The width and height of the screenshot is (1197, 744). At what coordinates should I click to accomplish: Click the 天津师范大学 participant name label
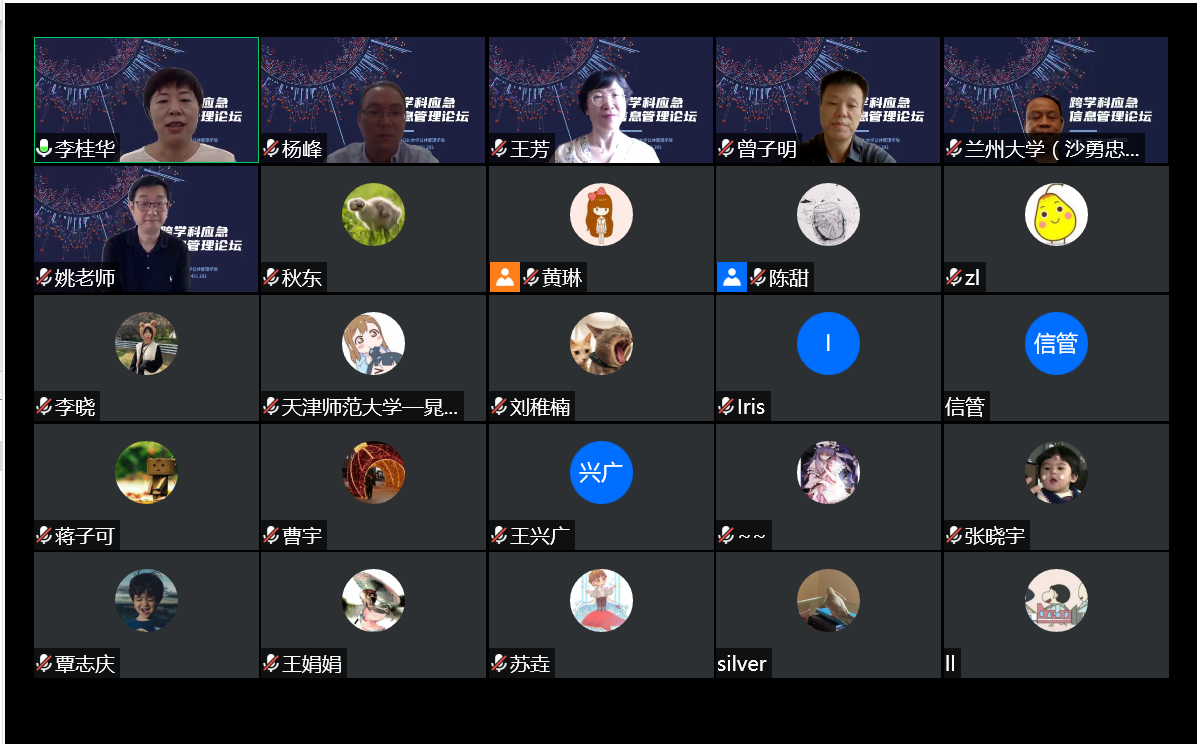pos(370,407)
